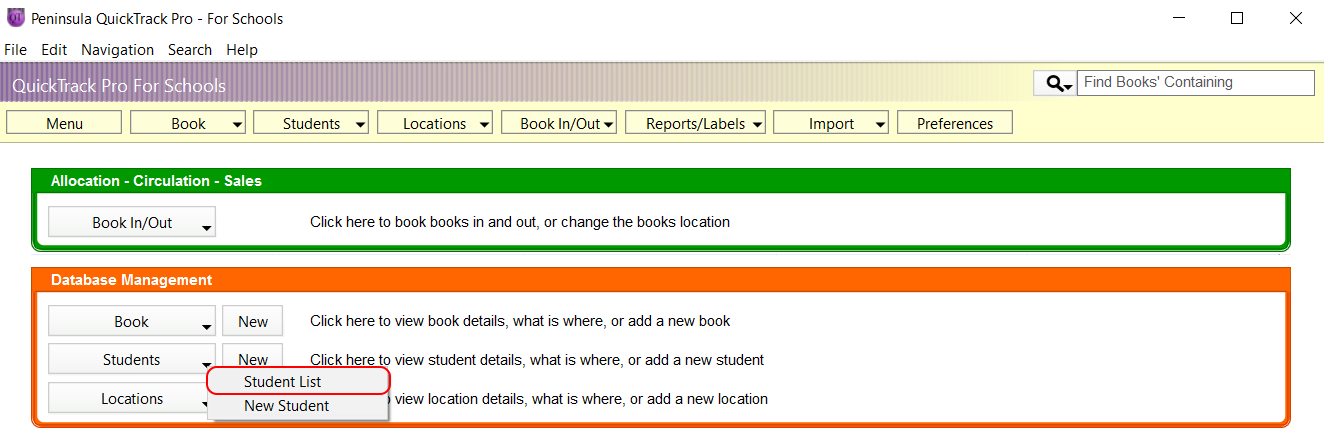Open the File menu
This screenshot has height=439, width=1324.
pyautogui.click(x=15, y=49)
